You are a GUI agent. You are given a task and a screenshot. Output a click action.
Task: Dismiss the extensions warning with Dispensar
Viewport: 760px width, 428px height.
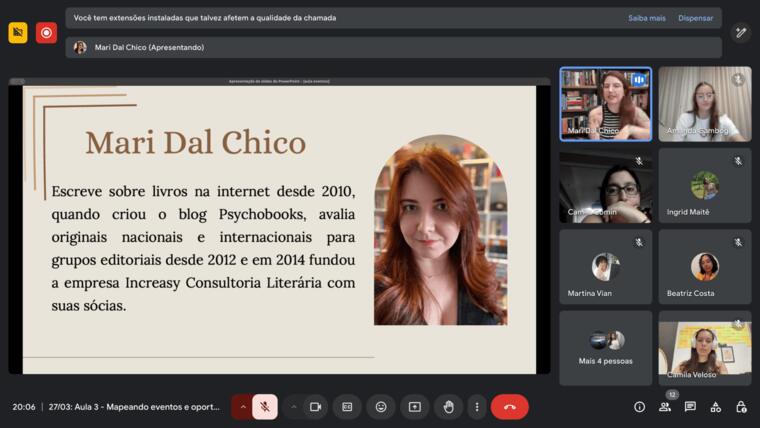pyautogui.click(x=696, y=18)
